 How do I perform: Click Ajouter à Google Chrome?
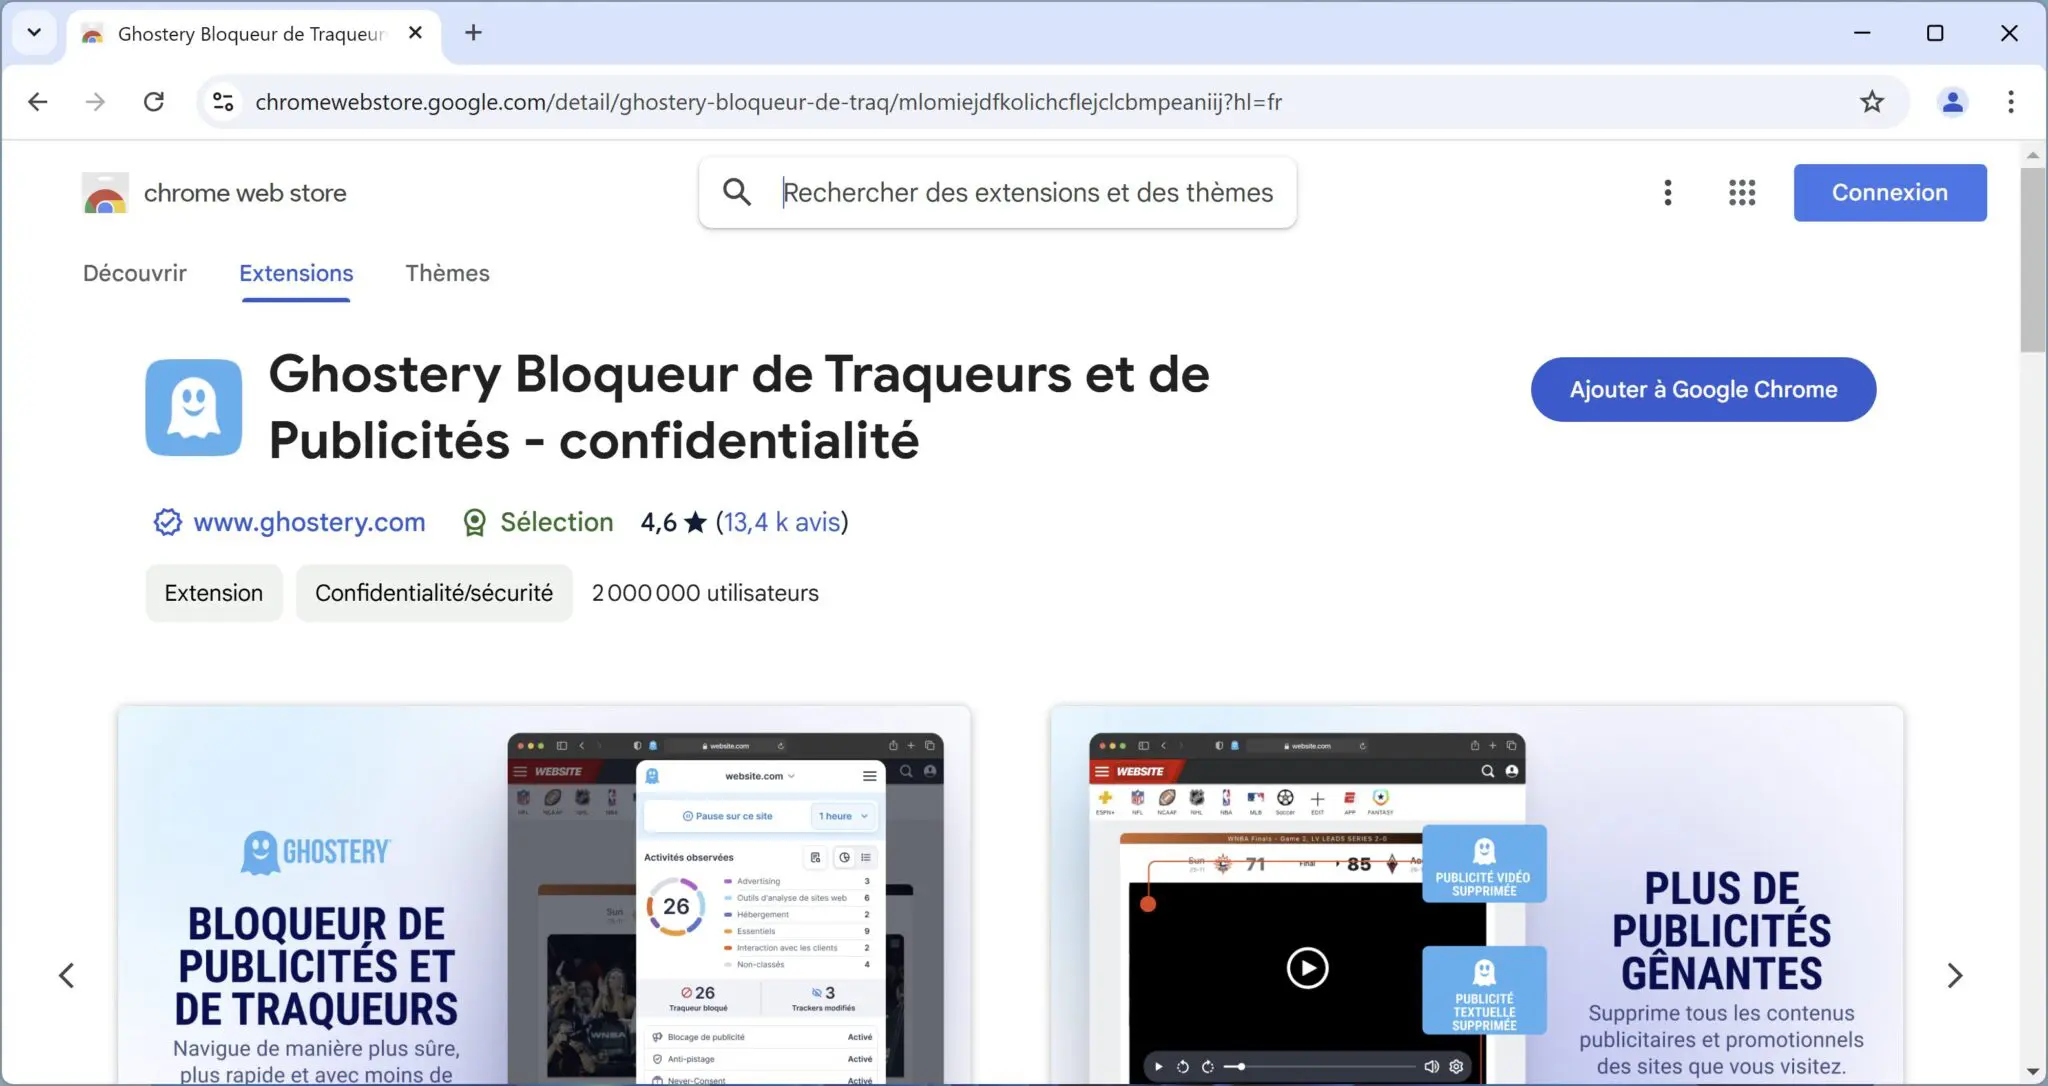coord(1701,389)
